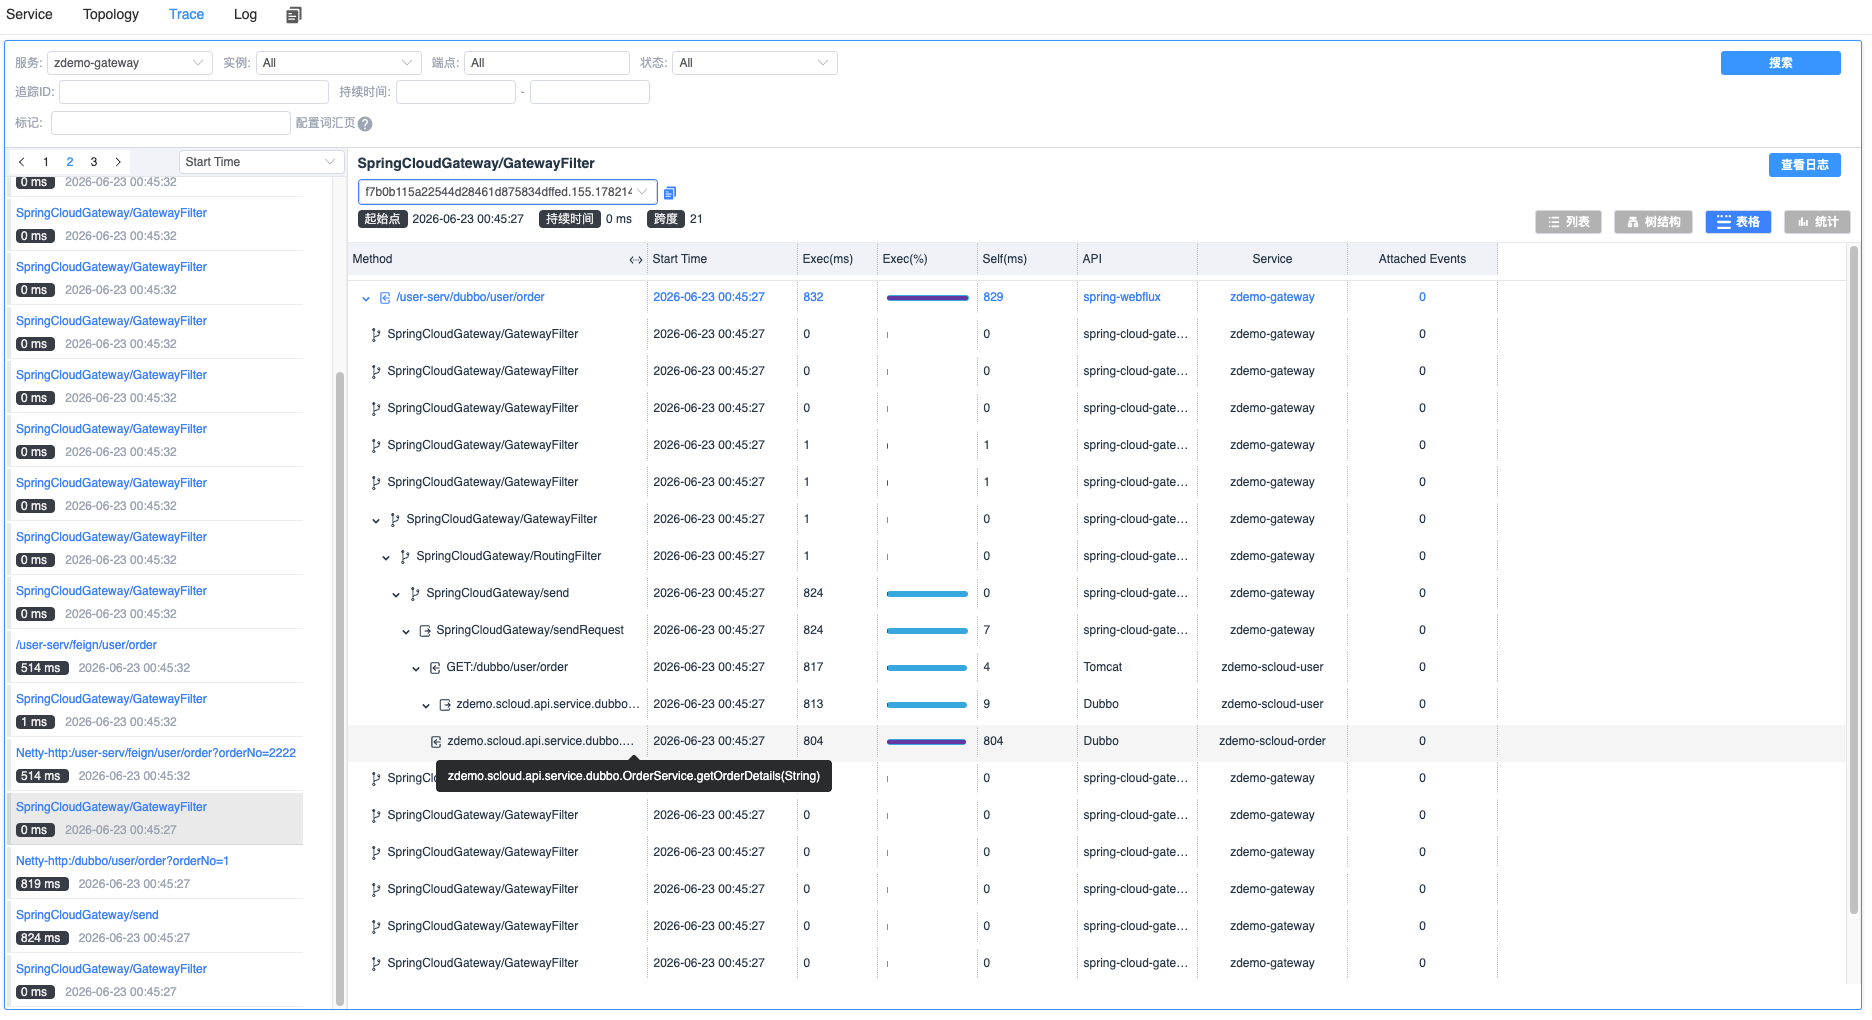Image resolution: width=1872 pixels, height=1020 pixels.
Task: Go to page 1 of trace list
Action: click(46, 162)
